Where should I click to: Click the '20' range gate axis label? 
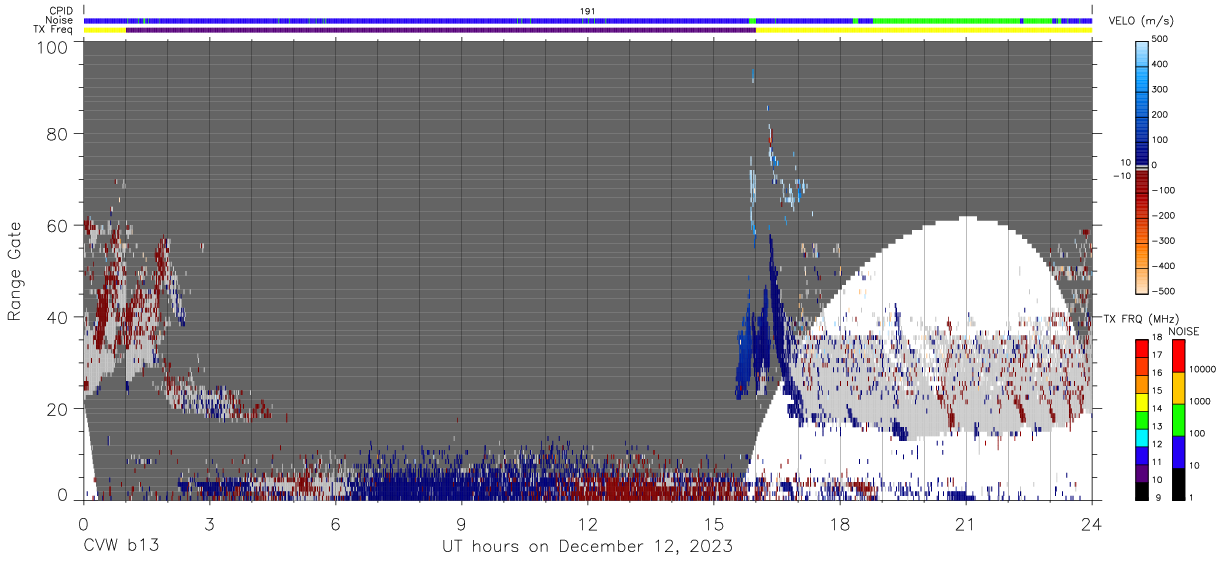[x=57, y=408]
